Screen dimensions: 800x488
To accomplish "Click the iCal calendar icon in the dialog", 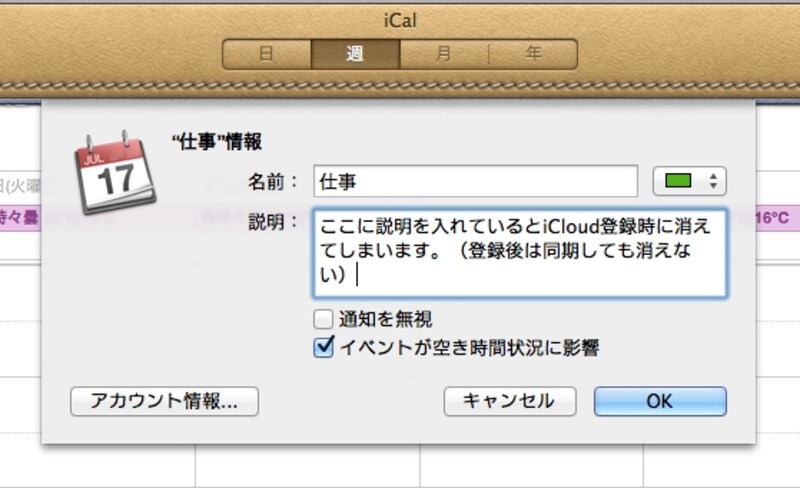I will pyautogui.click(x=115, y=172).
